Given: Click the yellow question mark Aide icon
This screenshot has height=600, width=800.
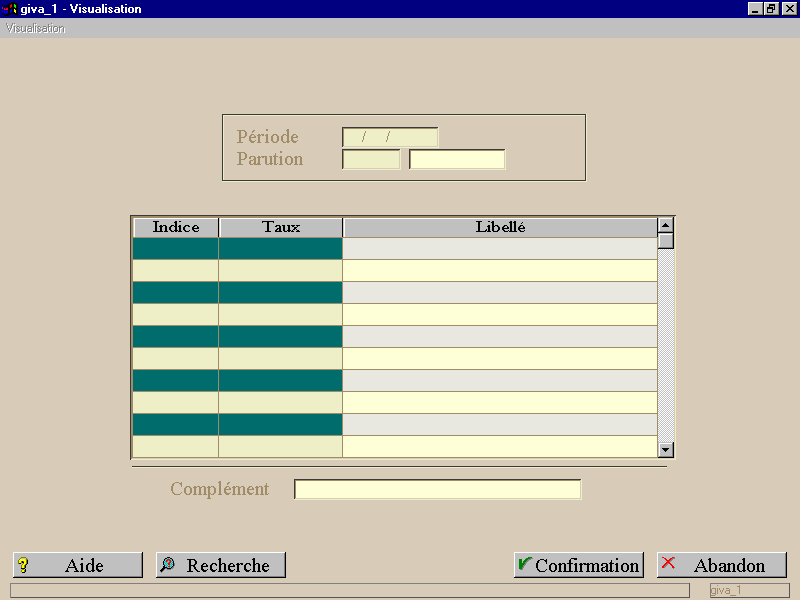Looking at the screenshot, I should point(23,565).
